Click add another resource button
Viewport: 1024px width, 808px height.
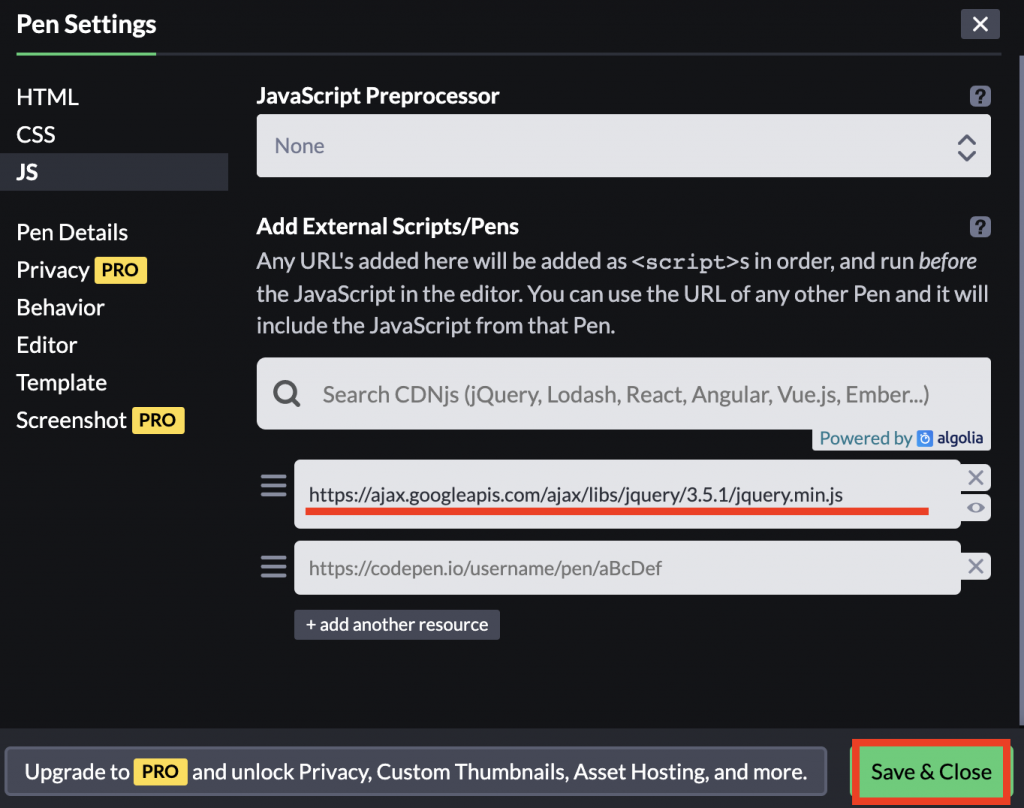pos(396,624)
